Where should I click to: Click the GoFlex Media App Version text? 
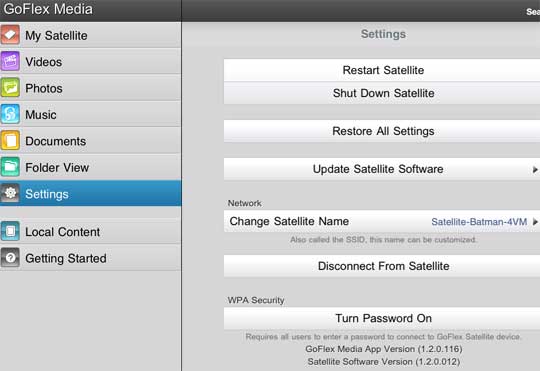click(x=384, y=349)
